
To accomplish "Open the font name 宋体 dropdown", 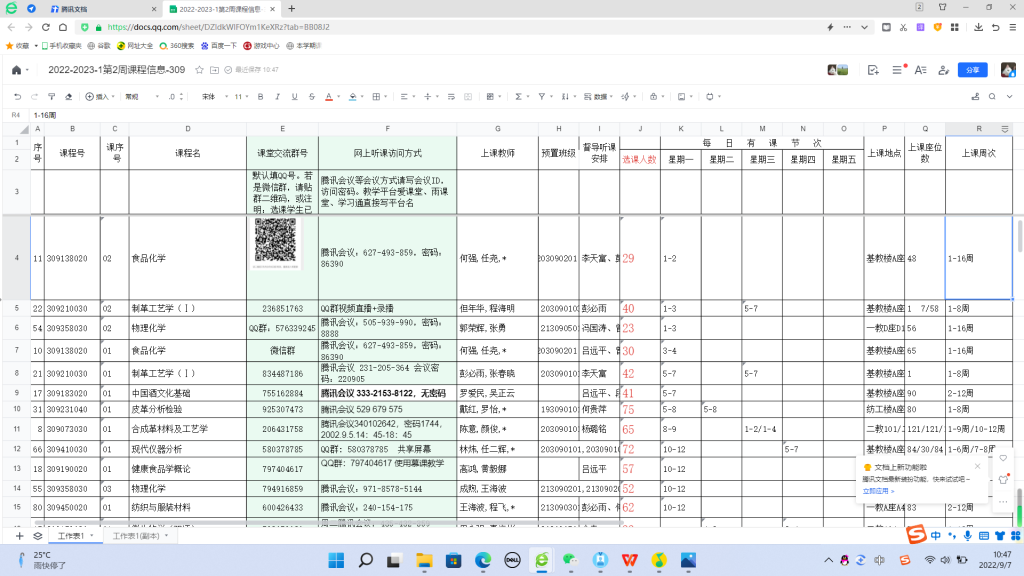I will 213,97.
